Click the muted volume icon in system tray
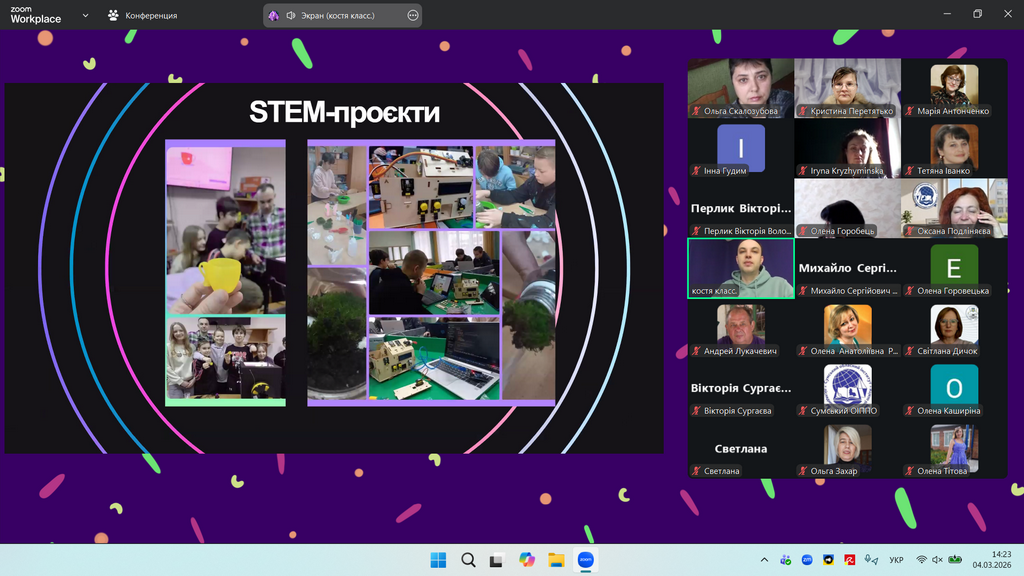This screenshot has width=1024, height=576. pos(937,560)
